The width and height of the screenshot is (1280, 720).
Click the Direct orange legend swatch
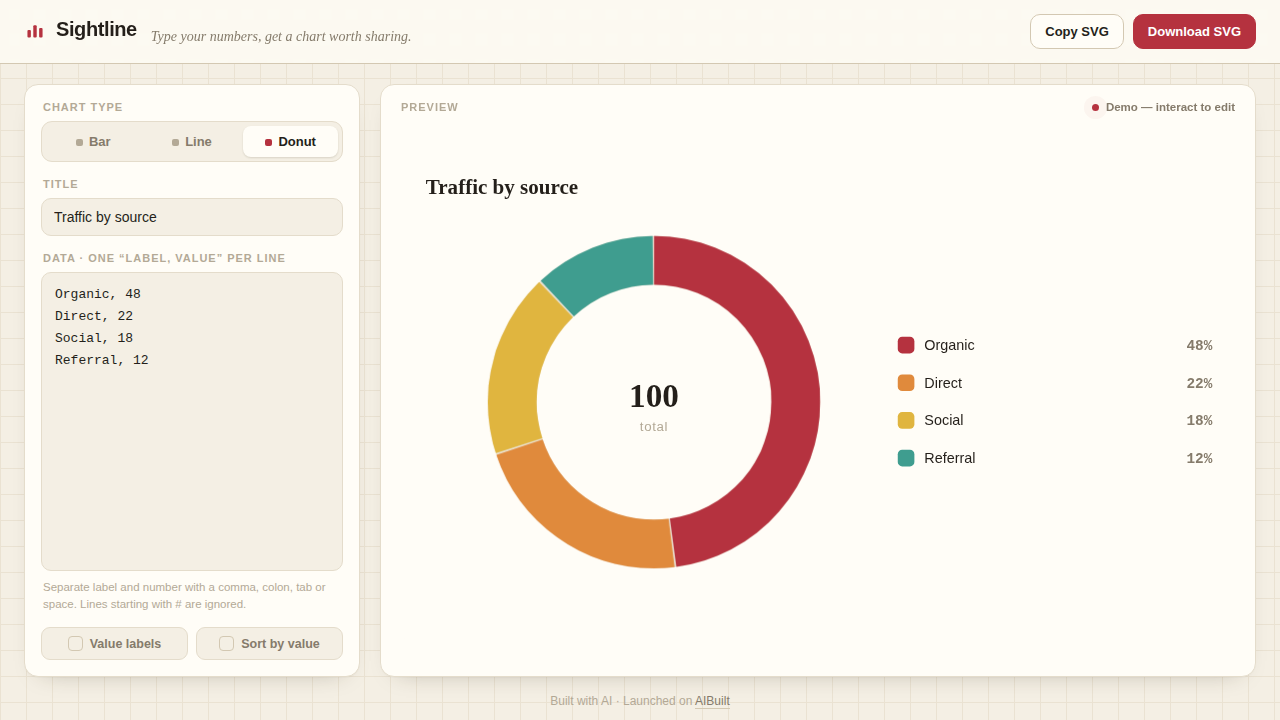pyautogui.click(x=906, y=383)
